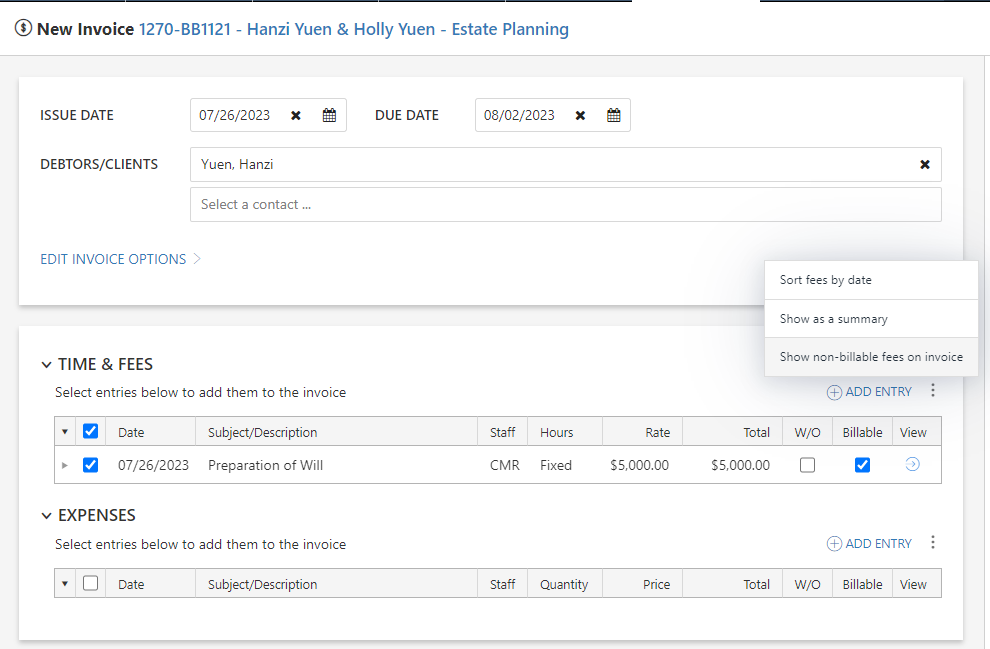Open the issue date calendar picker

pos(329,115)
